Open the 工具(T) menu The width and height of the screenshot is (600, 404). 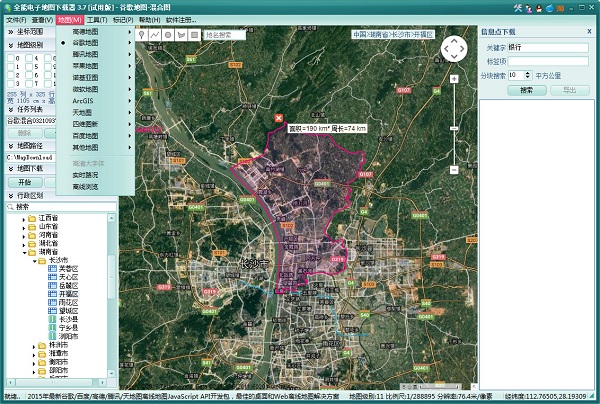(x=97, y=19)
